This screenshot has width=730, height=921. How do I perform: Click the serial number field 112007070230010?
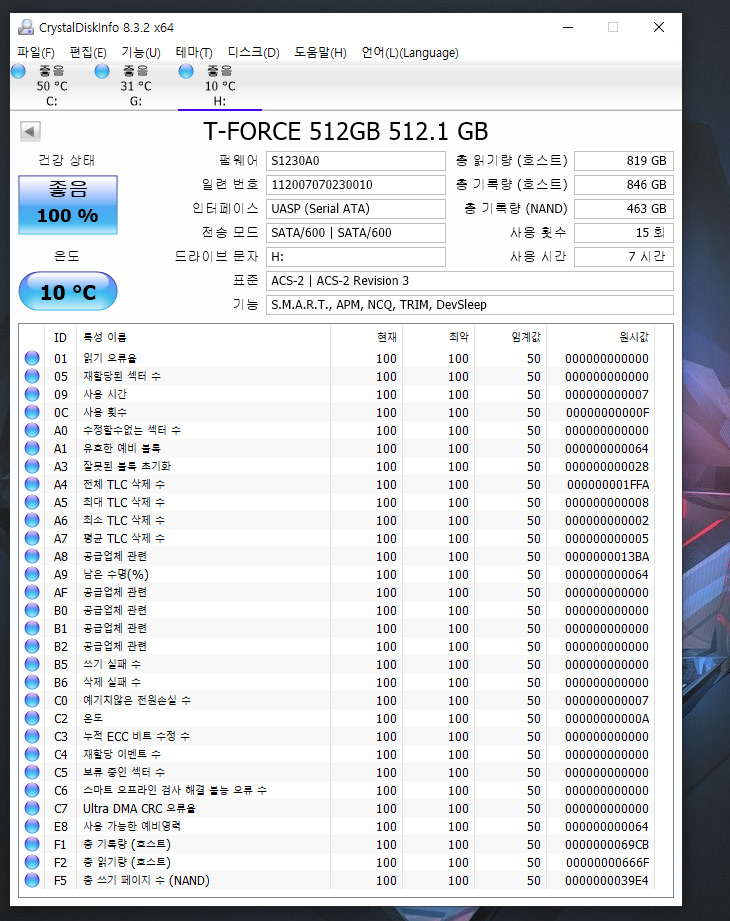355,185
